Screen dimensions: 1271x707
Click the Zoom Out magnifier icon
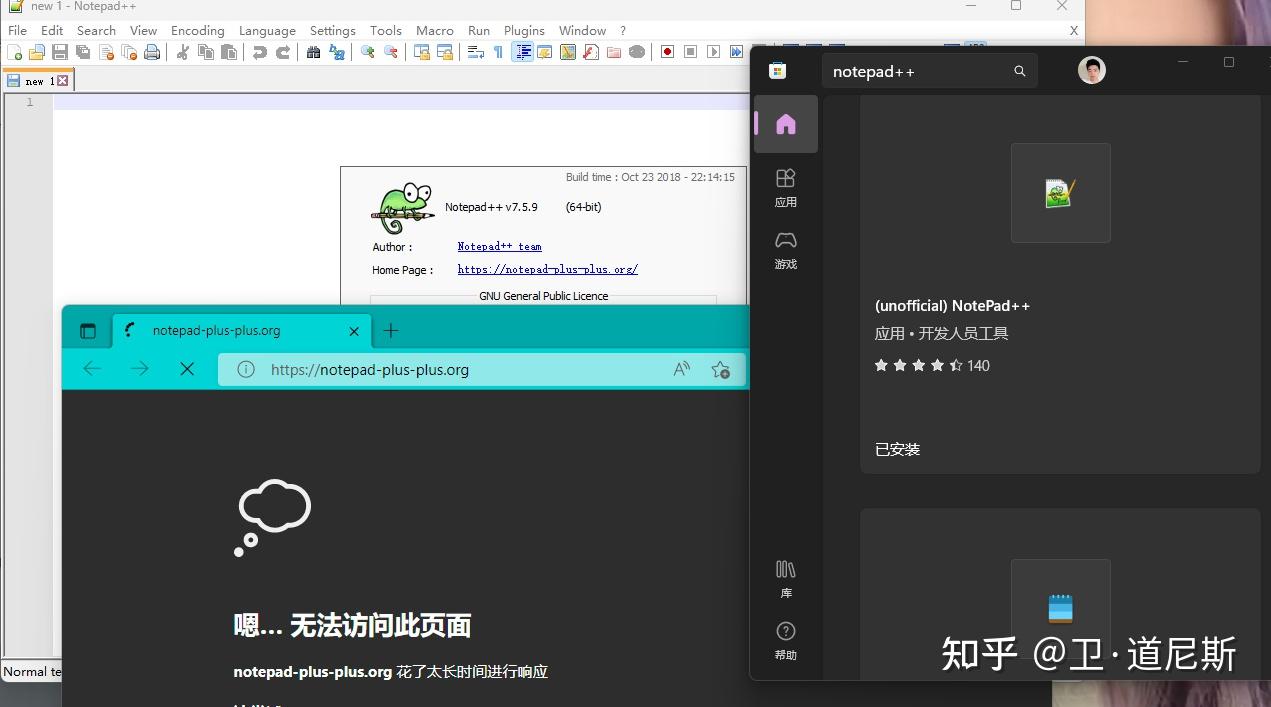pos(391,52)
